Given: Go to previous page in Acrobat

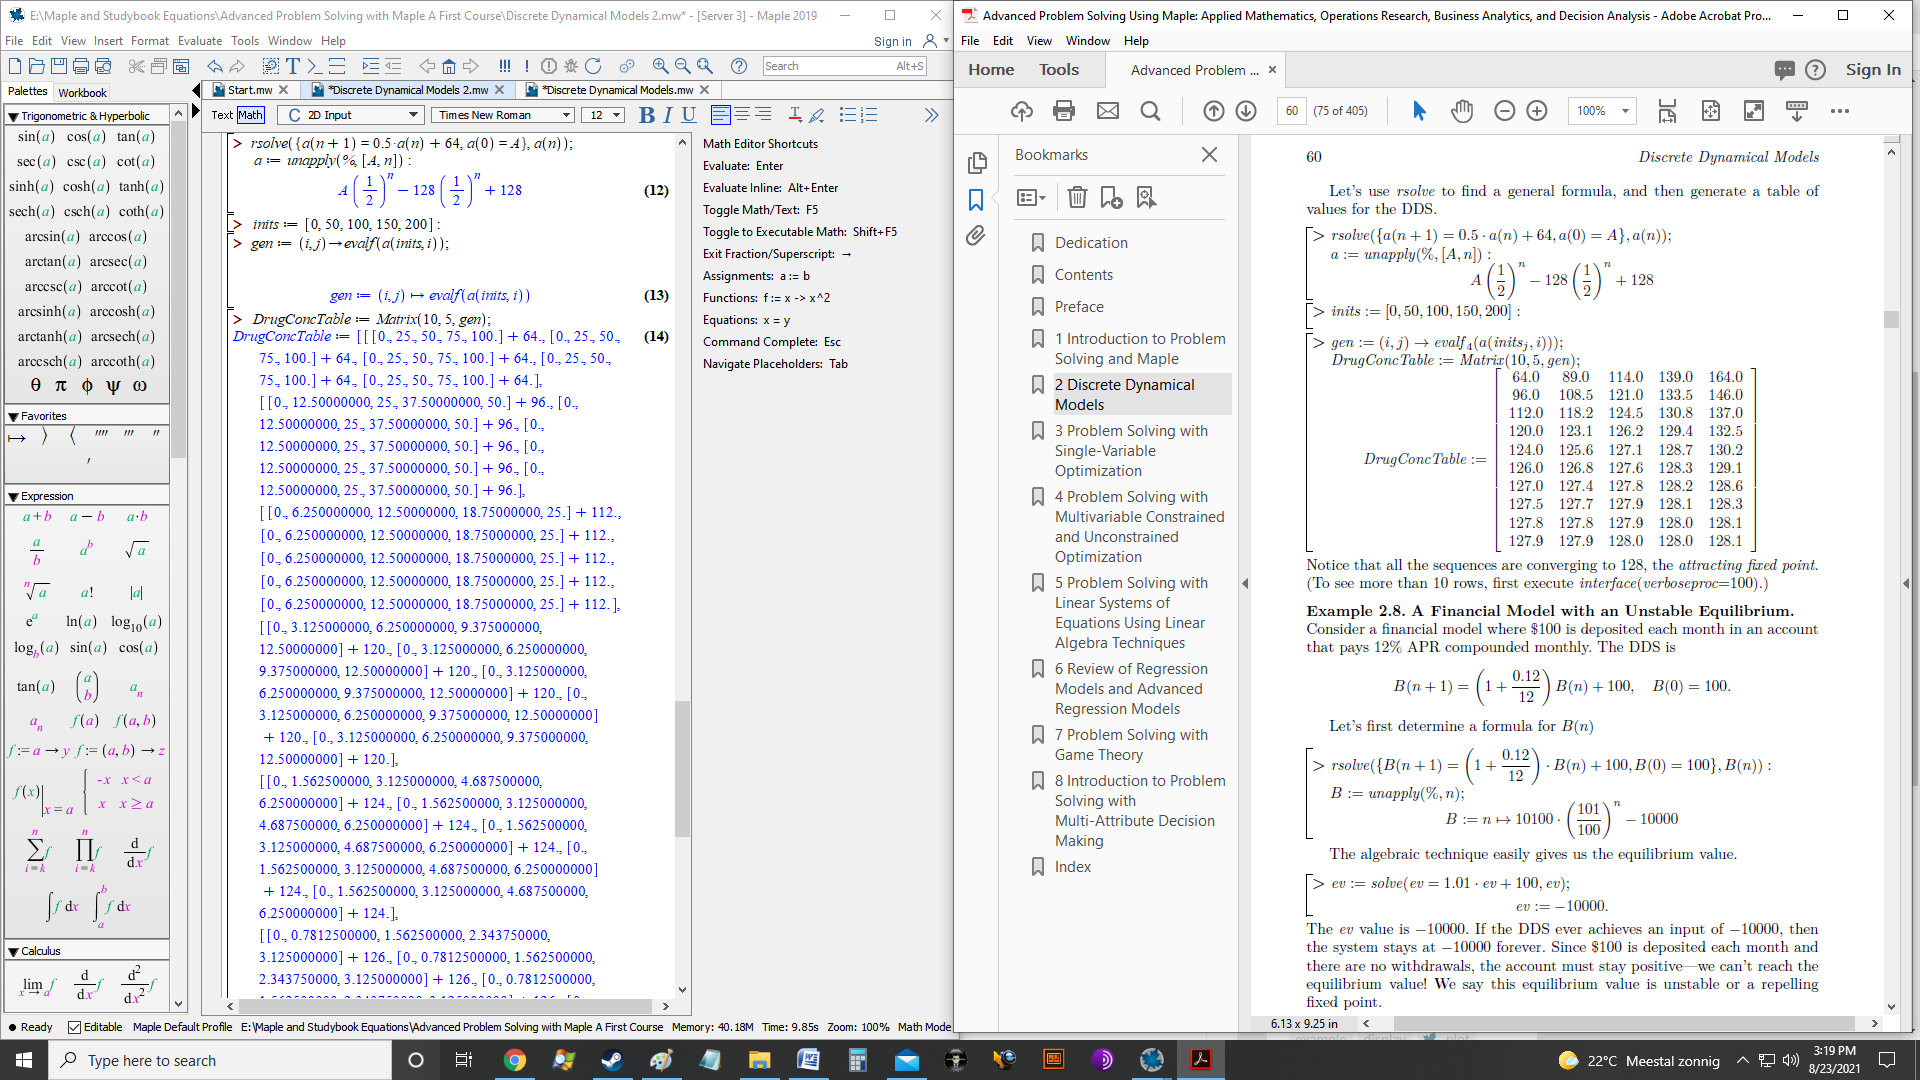Looking at the screenshot, I should 1214,111.
